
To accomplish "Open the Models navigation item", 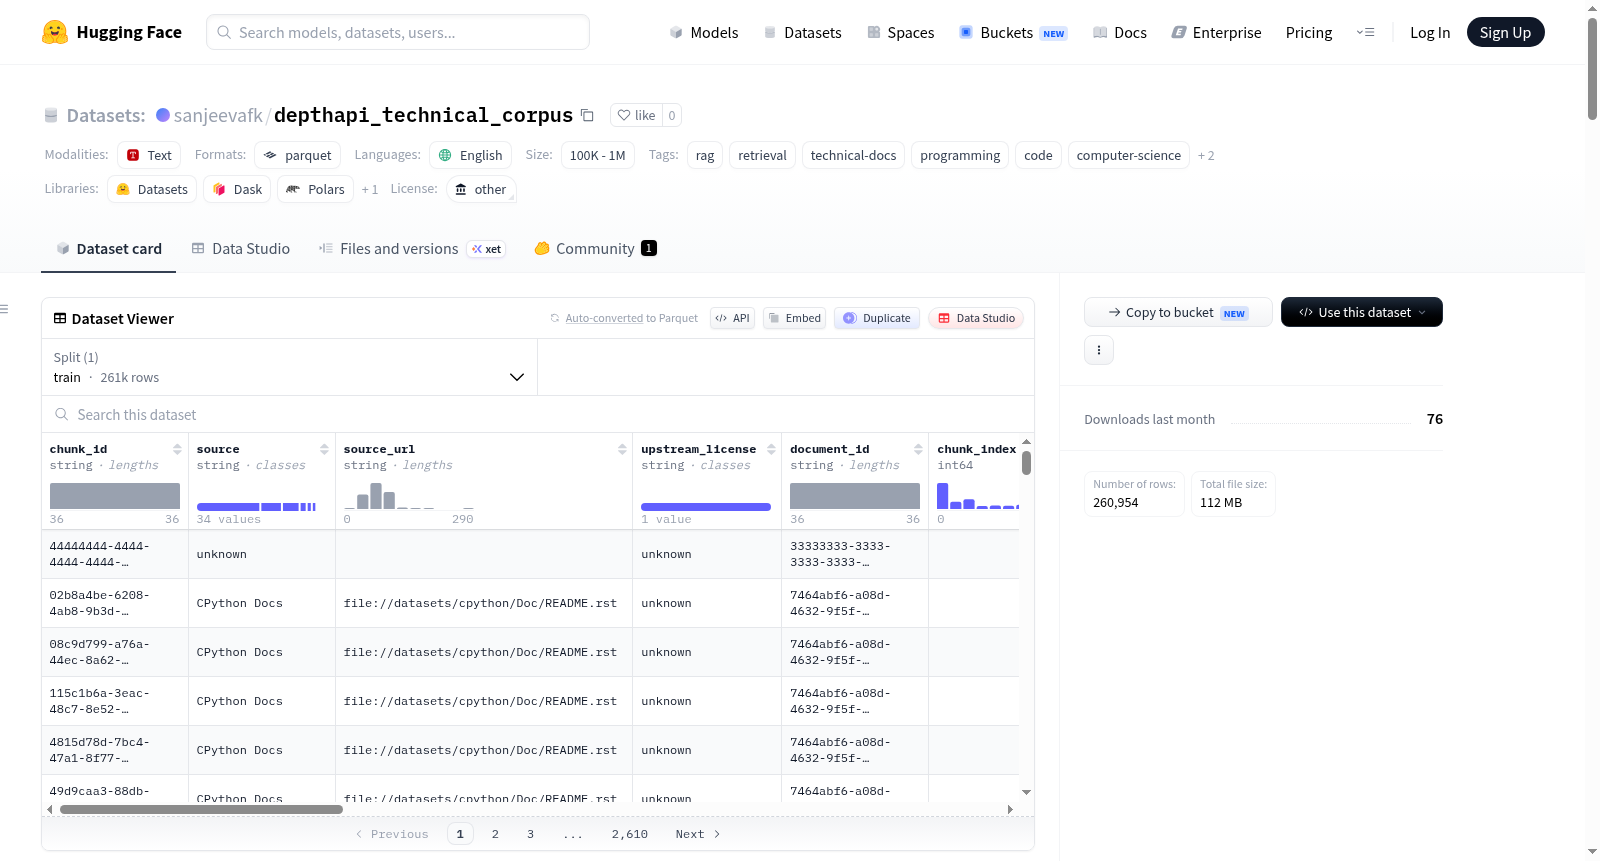I will tap(704, 32).
